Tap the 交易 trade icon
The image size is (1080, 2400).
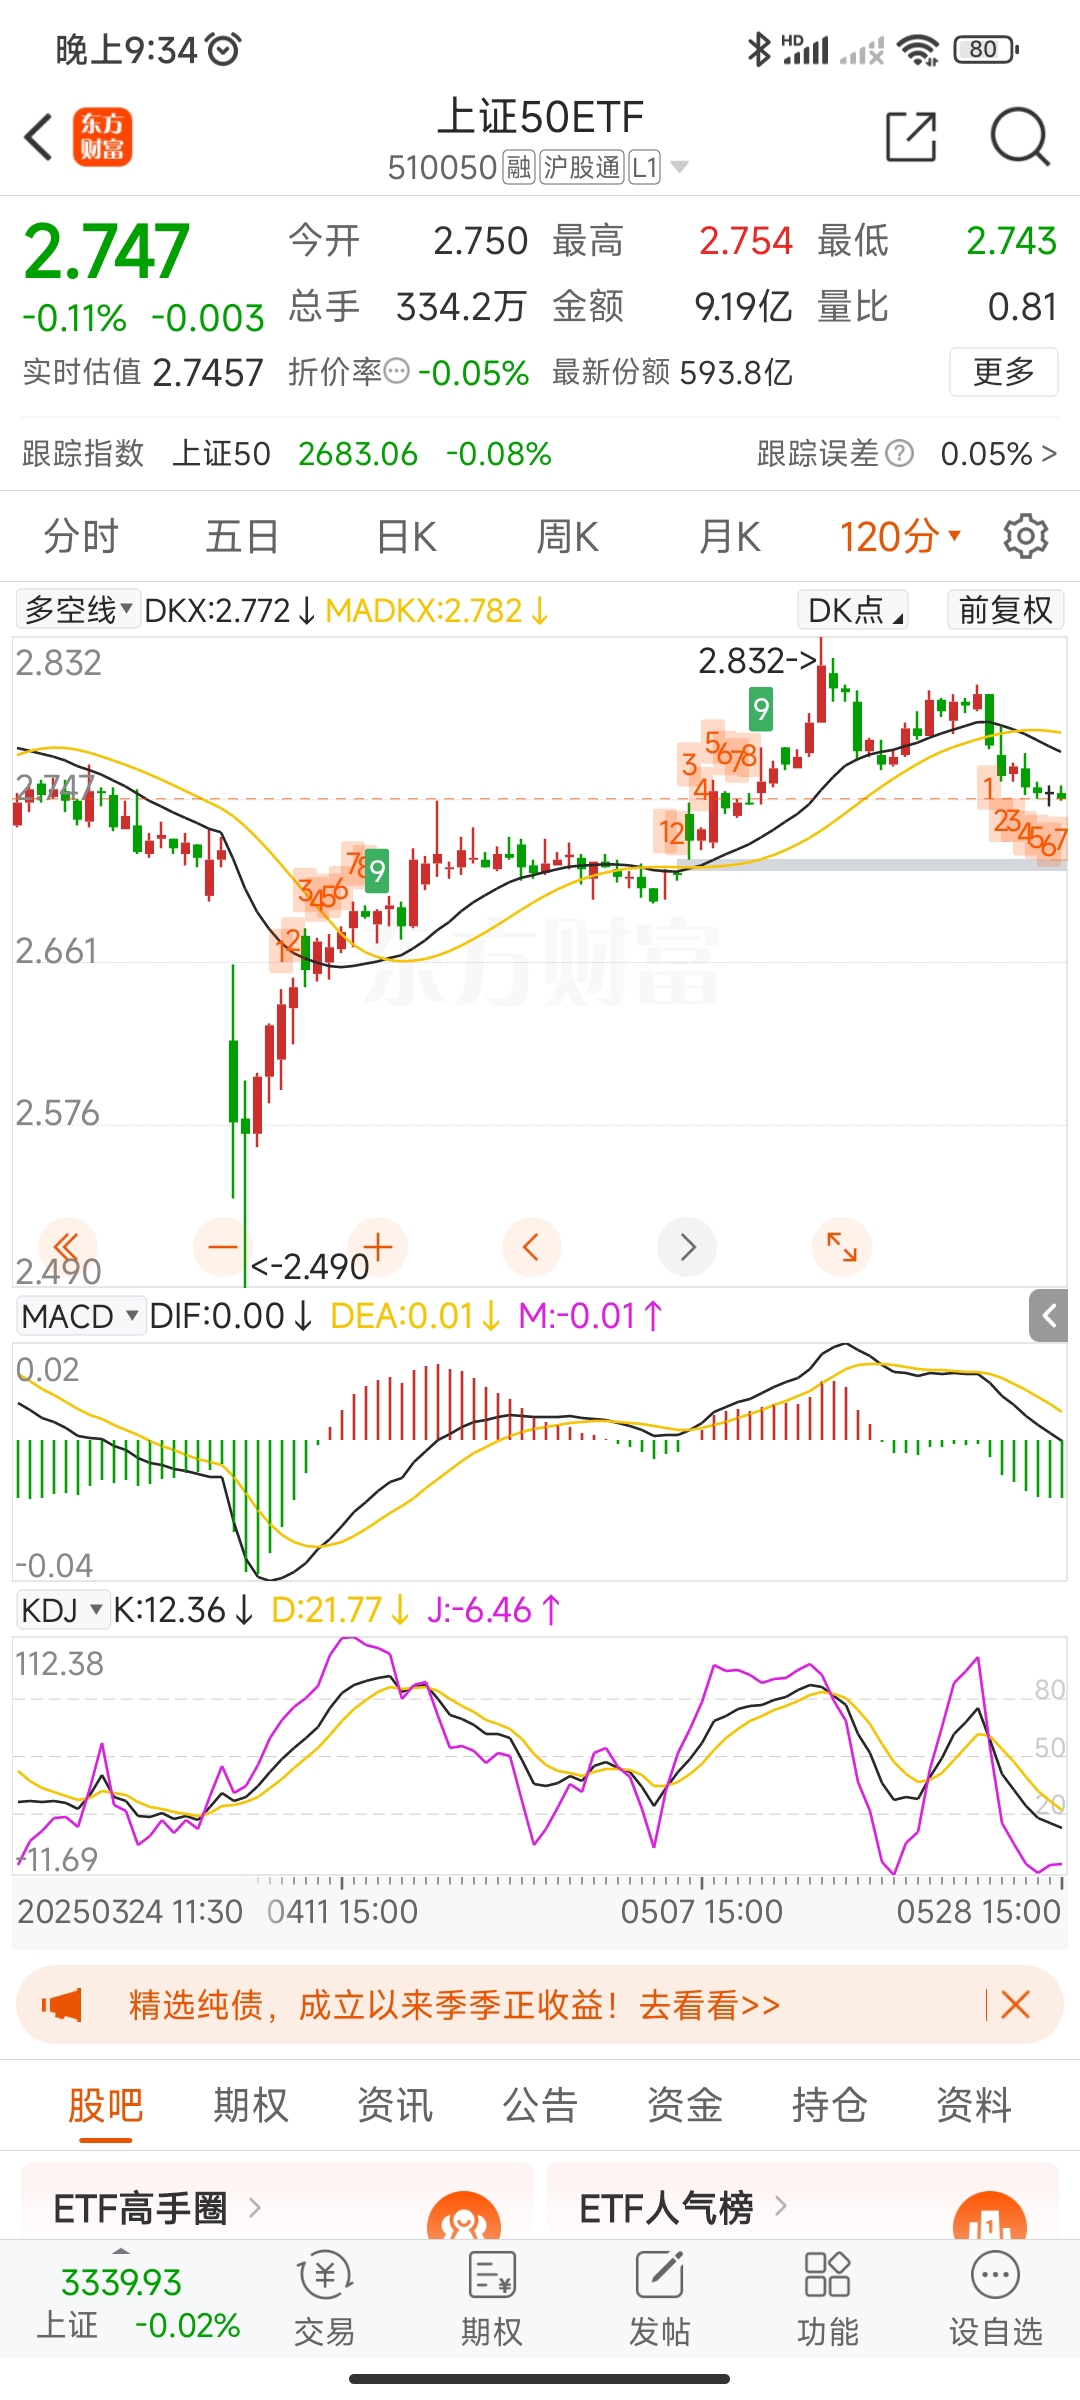(x=324, y=2299)
